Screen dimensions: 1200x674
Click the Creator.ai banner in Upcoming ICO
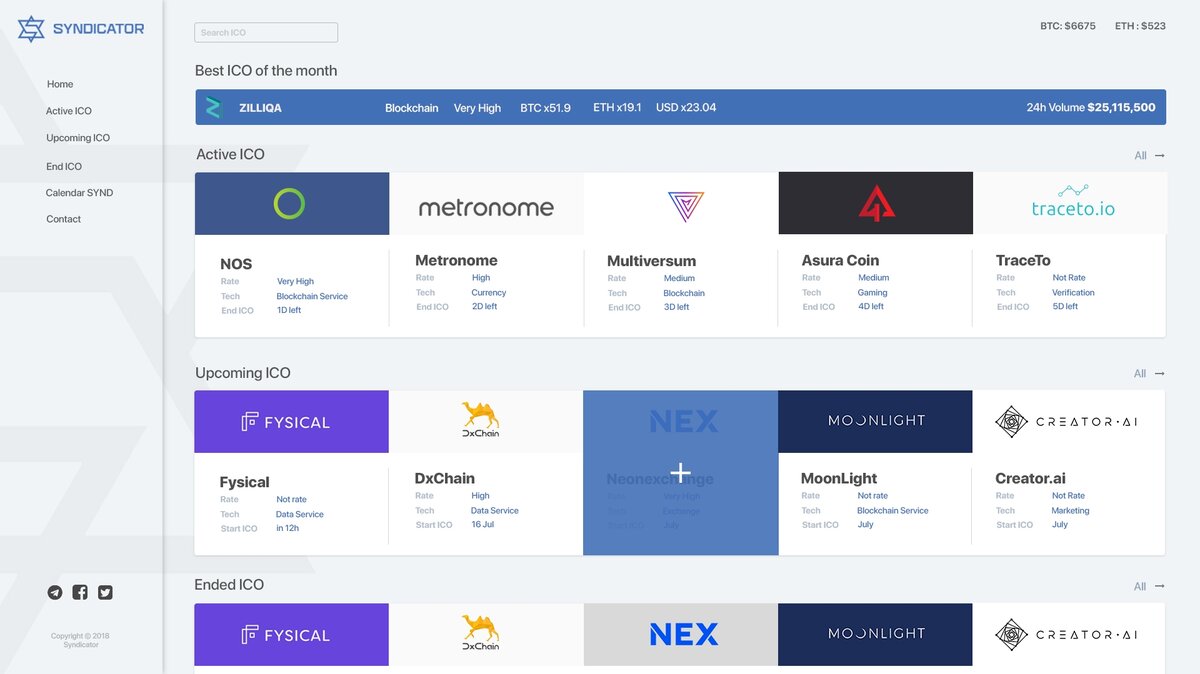pyautogui.click(x=1069, y=422)
